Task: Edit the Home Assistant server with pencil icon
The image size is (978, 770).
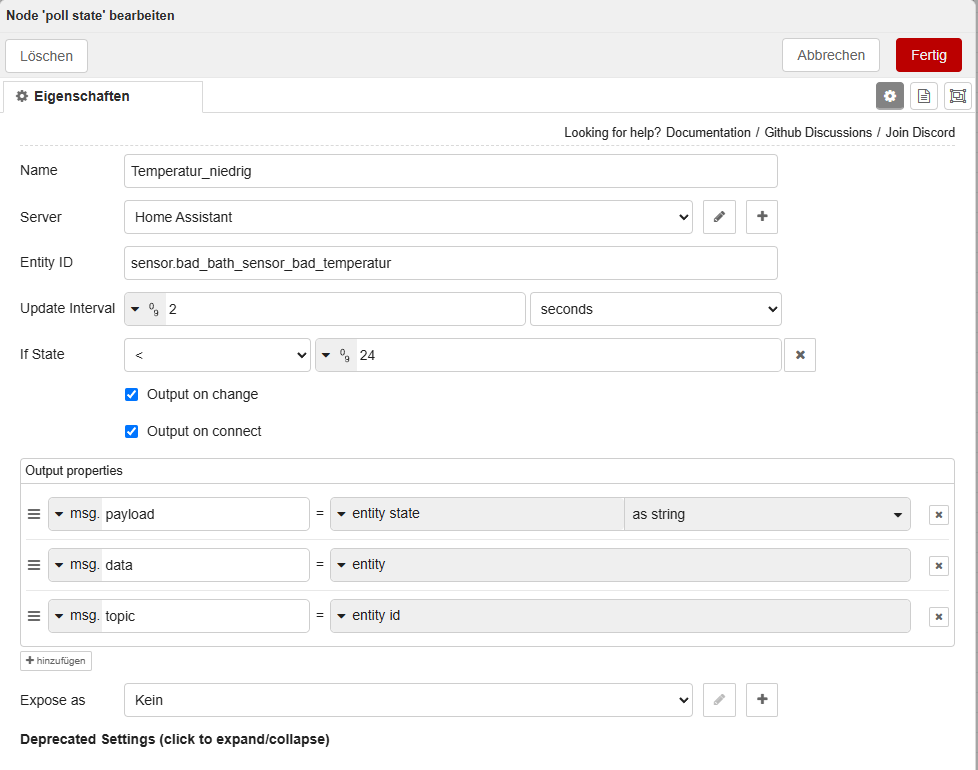Action: 719,217
